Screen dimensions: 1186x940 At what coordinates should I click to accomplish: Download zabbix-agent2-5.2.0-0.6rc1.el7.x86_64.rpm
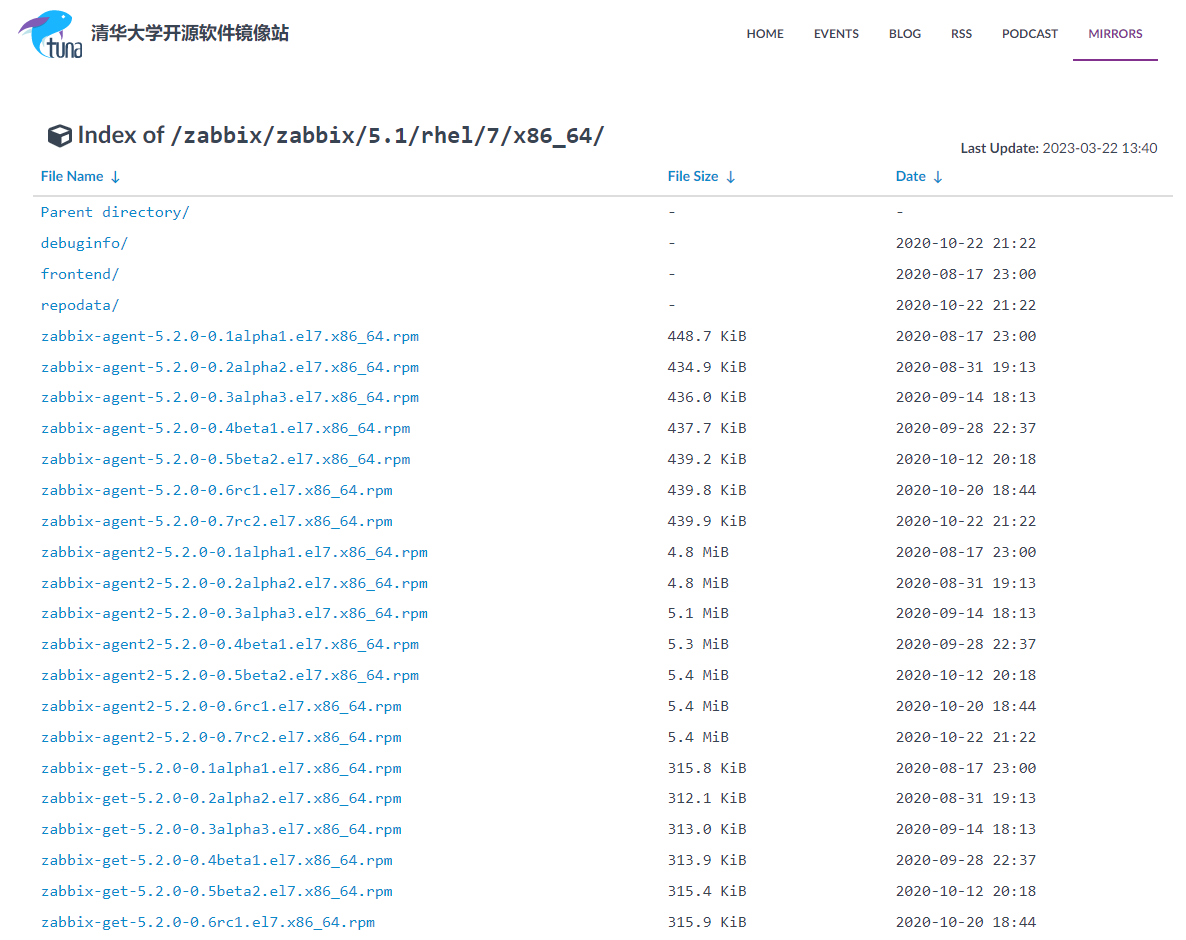coord(221,707)
